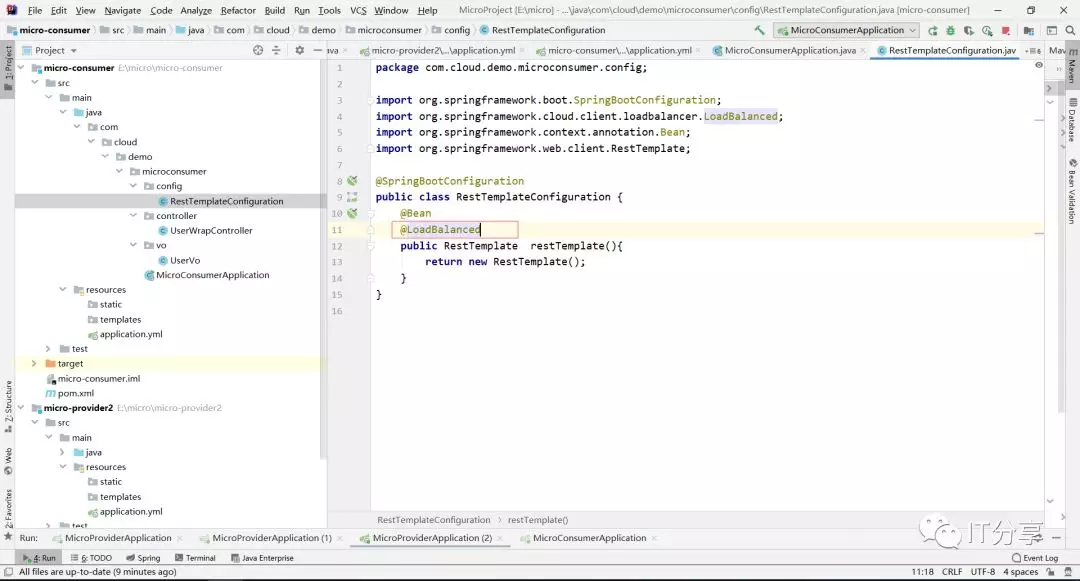Switch to MicroConsumerApplication.java editor tab
The width and height of the screenshot is (1080, 581).
pyautogui.click(x=790, y=50)
